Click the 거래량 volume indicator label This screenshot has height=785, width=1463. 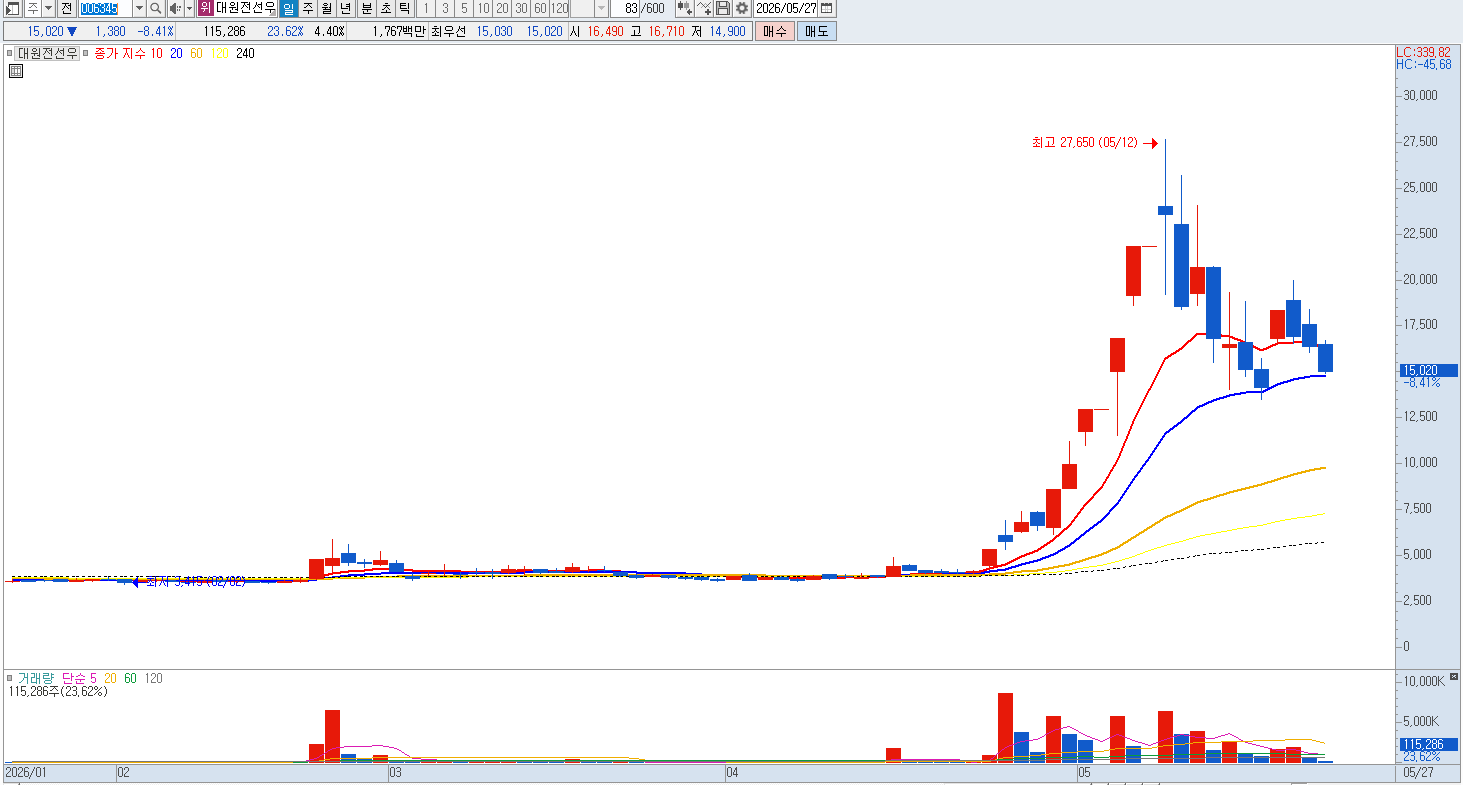click(x=37, y=679)
